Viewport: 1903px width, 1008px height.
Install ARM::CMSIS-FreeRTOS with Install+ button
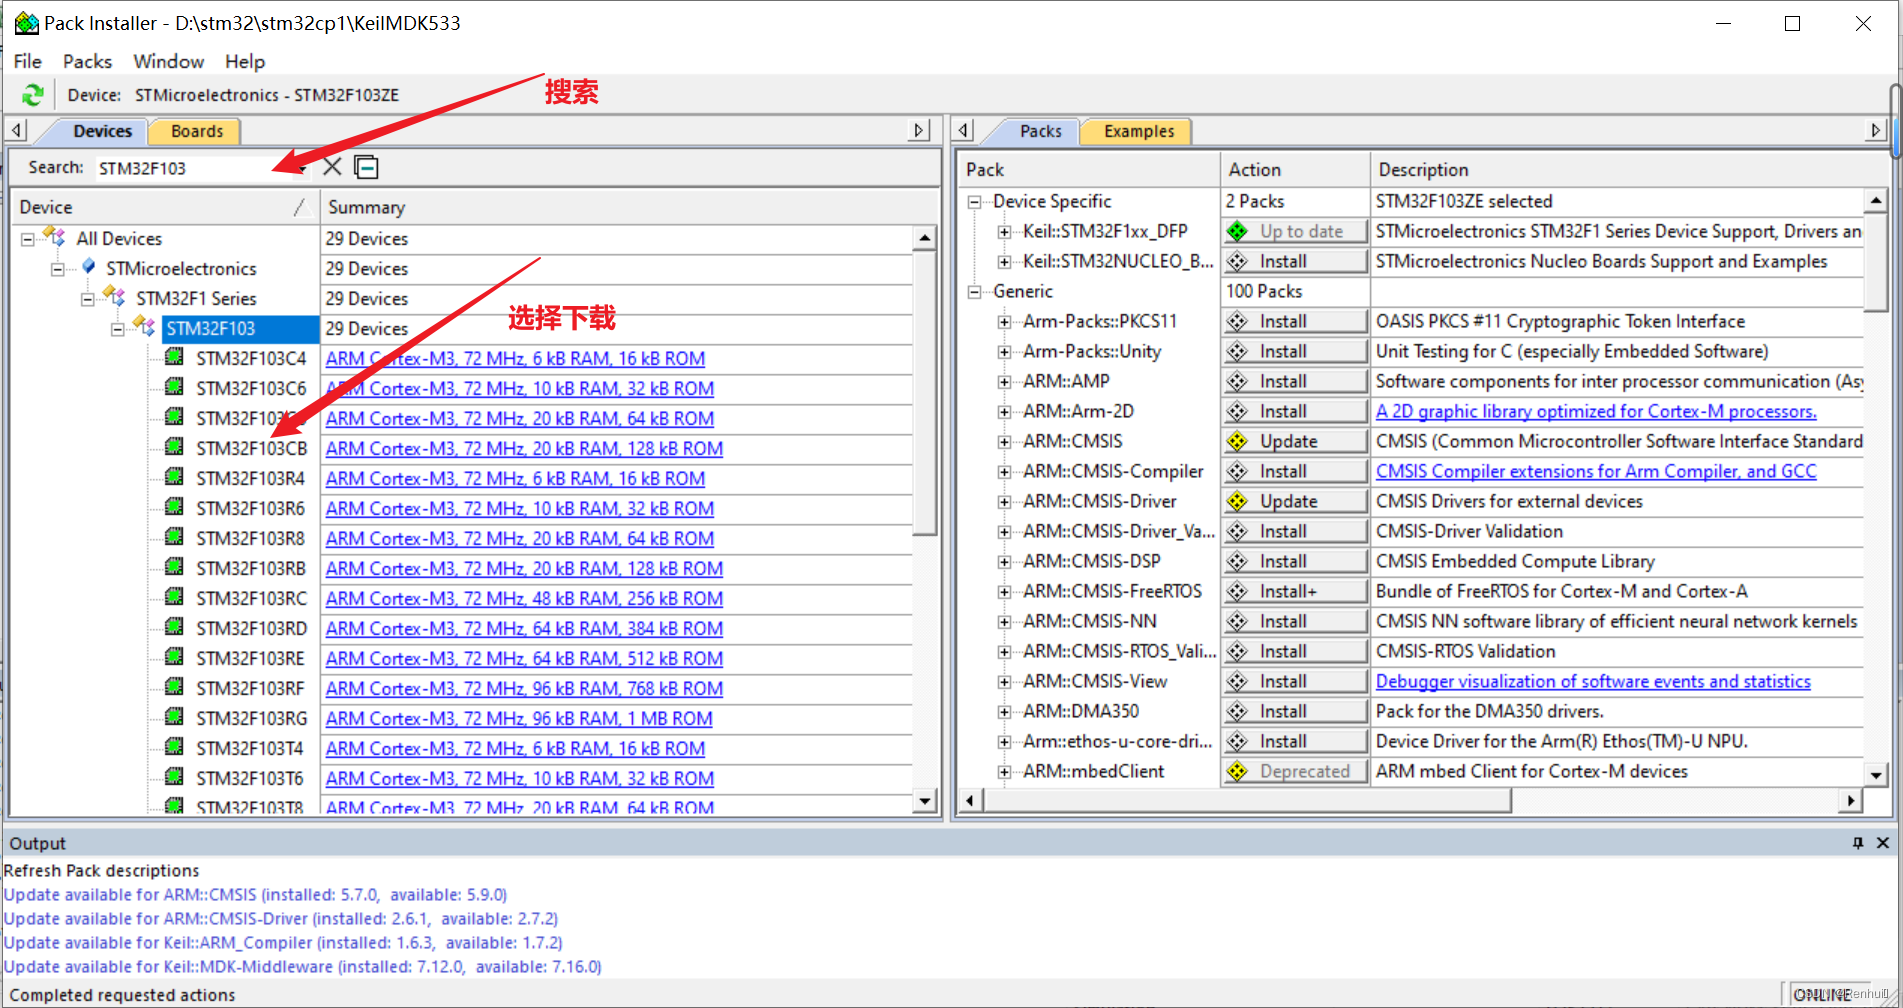(x=1295, y=591)
